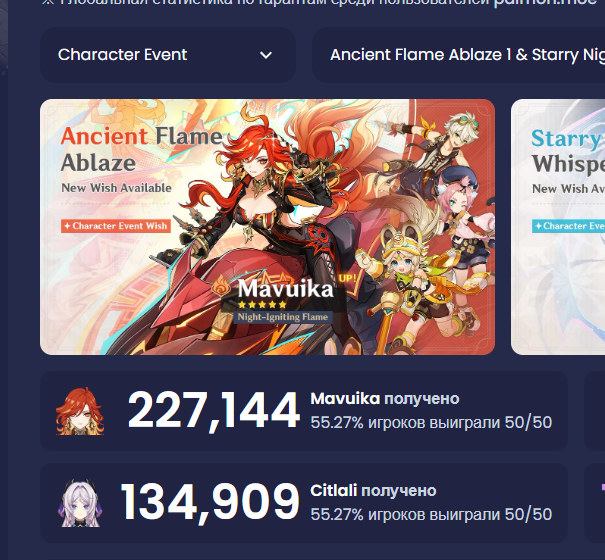Screen dimensions: 605x560
Task: Click the Pyro element icon beside Mavuika
Action: (x=221, y=286)
